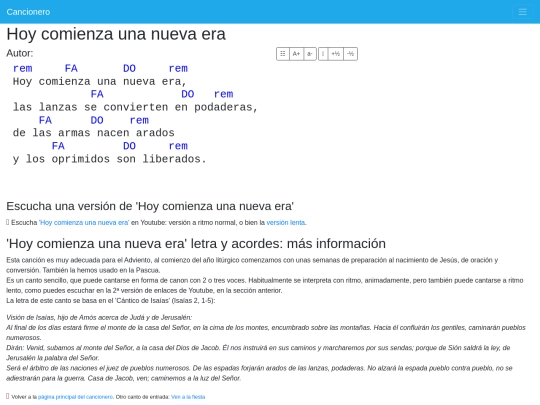Click the page title 'Hoy comienza una nueva era'
Viewport: 540px width, 405px height.
[116, 34]
